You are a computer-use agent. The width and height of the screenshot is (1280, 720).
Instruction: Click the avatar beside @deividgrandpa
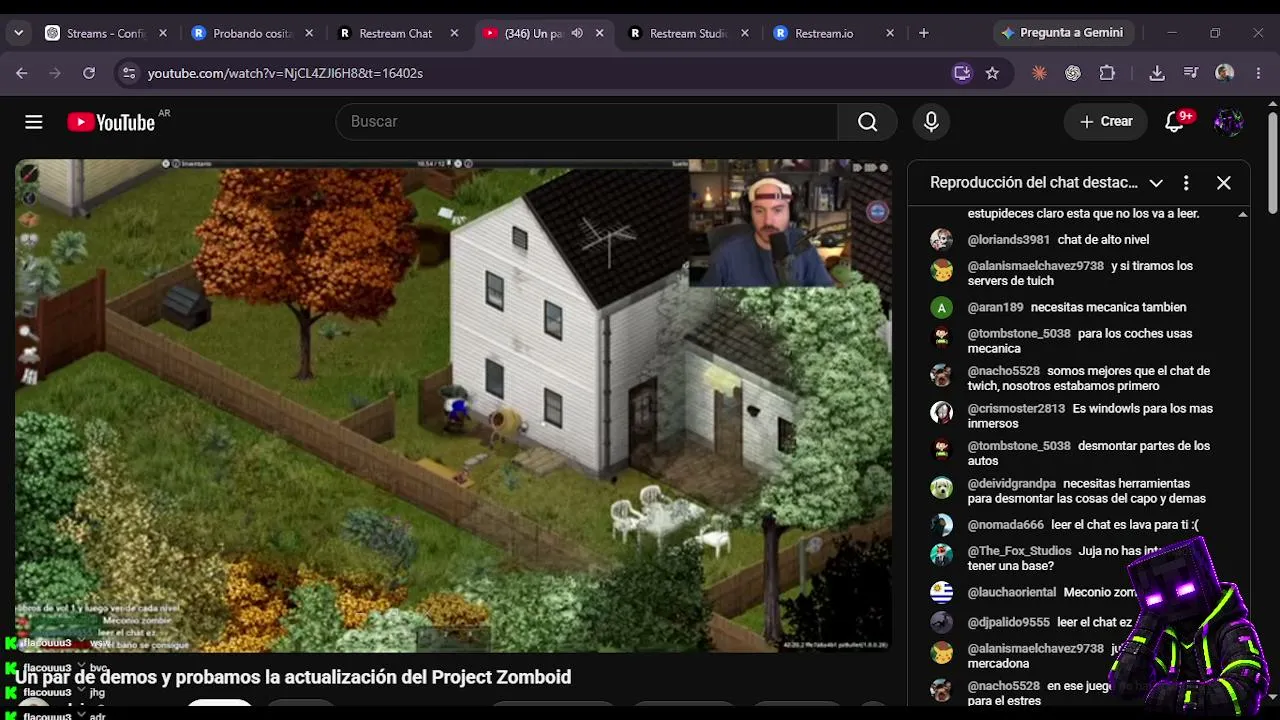pyautogui.click(x=941, y=488)
